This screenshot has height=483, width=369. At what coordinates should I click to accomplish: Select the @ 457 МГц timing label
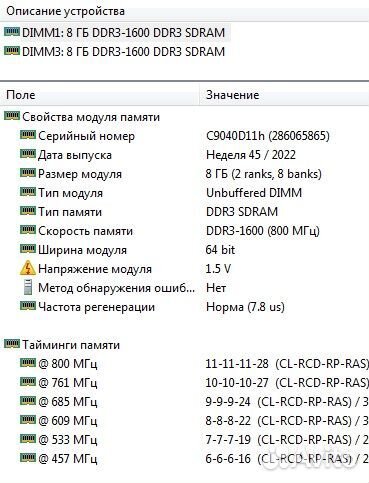pos(68,459)
